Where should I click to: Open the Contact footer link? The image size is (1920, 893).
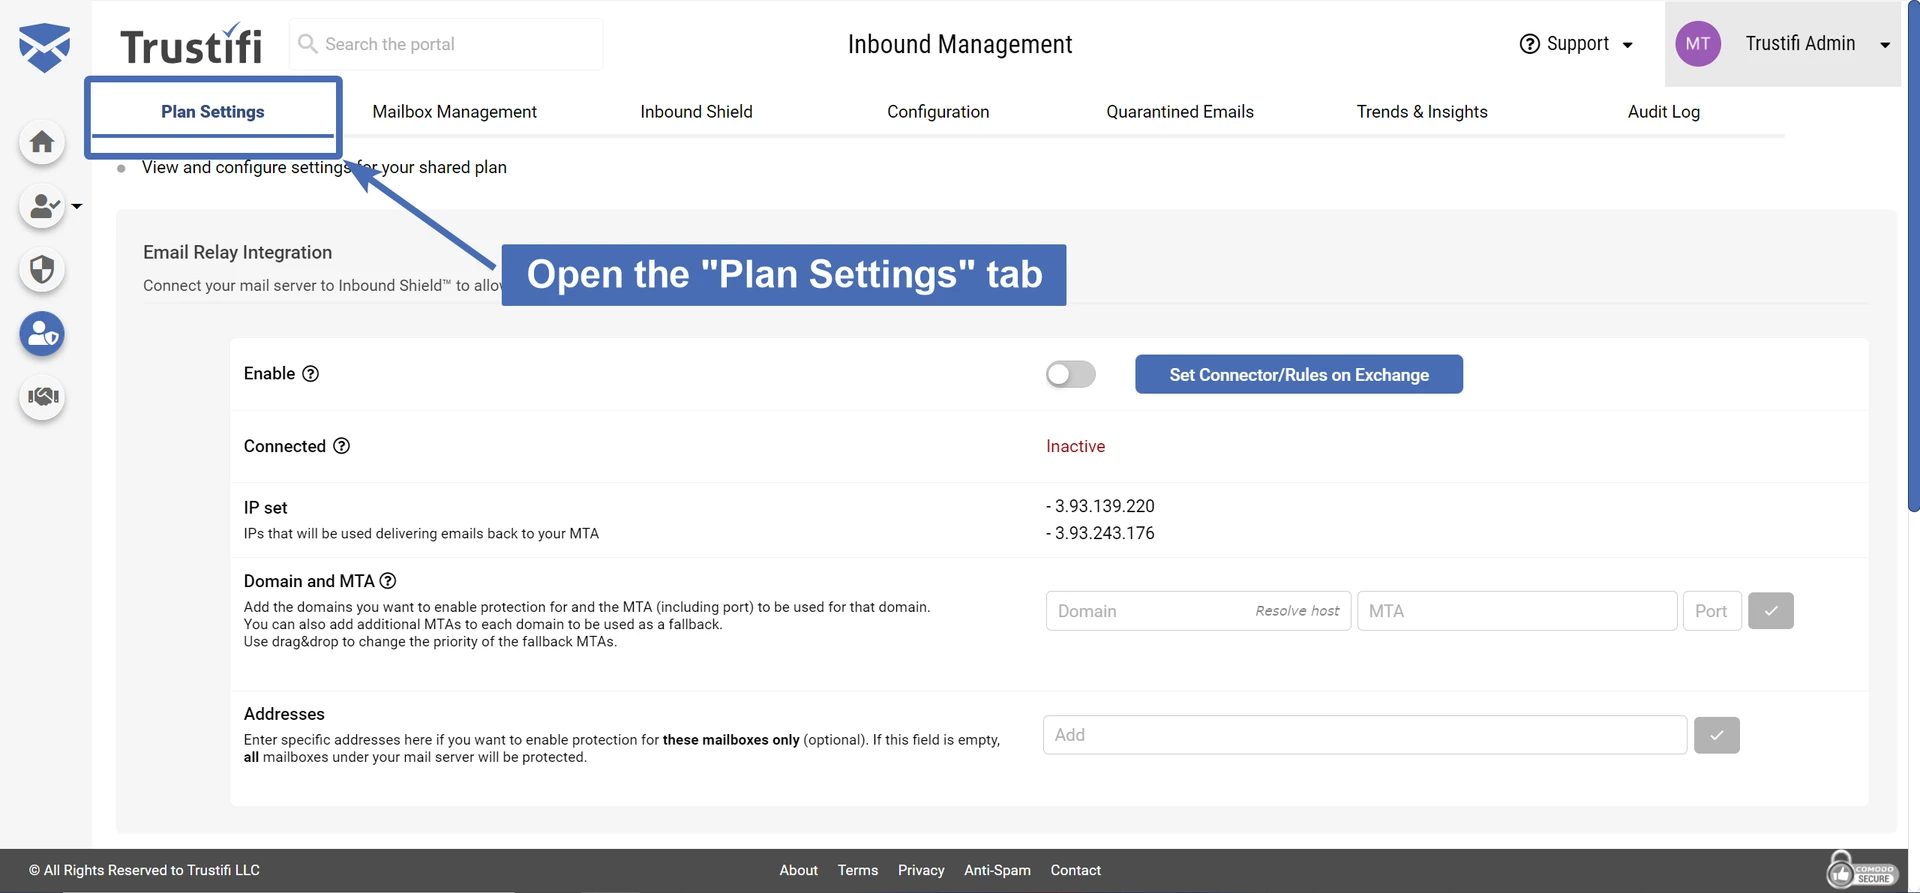(1076, 870)
